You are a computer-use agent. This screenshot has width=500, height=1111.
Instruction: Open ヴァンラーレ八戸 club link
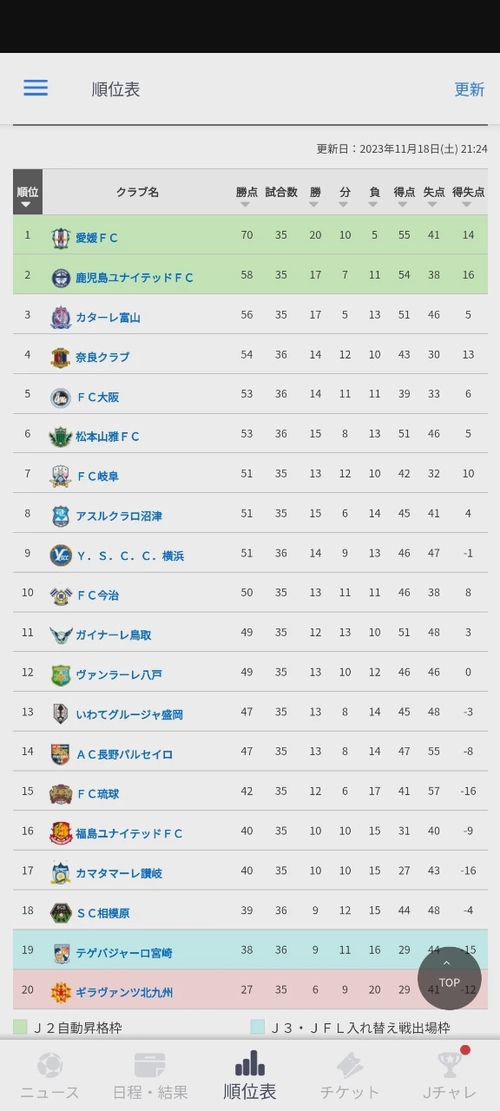coord(119,675)
